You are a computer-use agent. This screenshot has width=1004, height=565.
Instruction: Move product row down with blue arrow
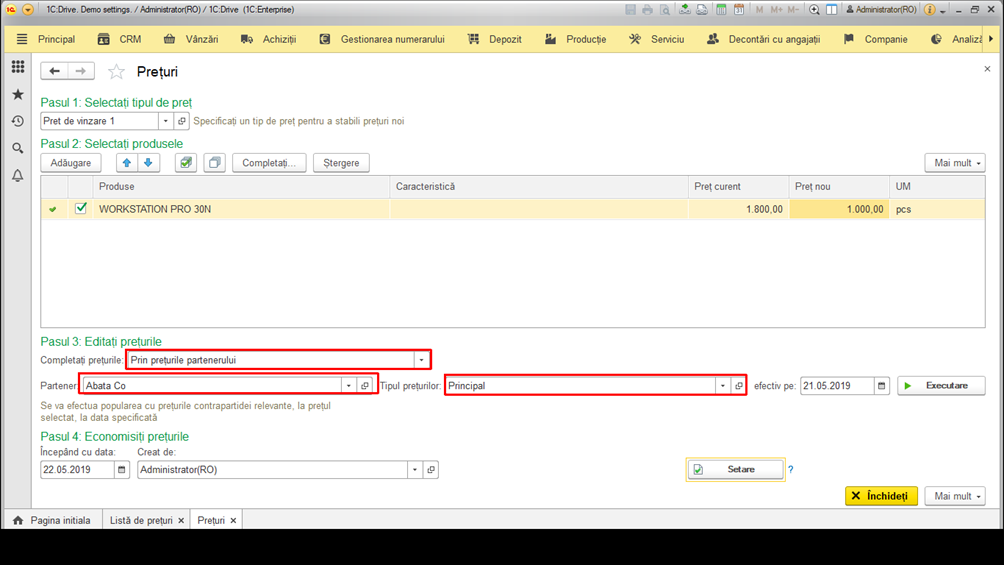pyautogui.click(x=148, y=163)
